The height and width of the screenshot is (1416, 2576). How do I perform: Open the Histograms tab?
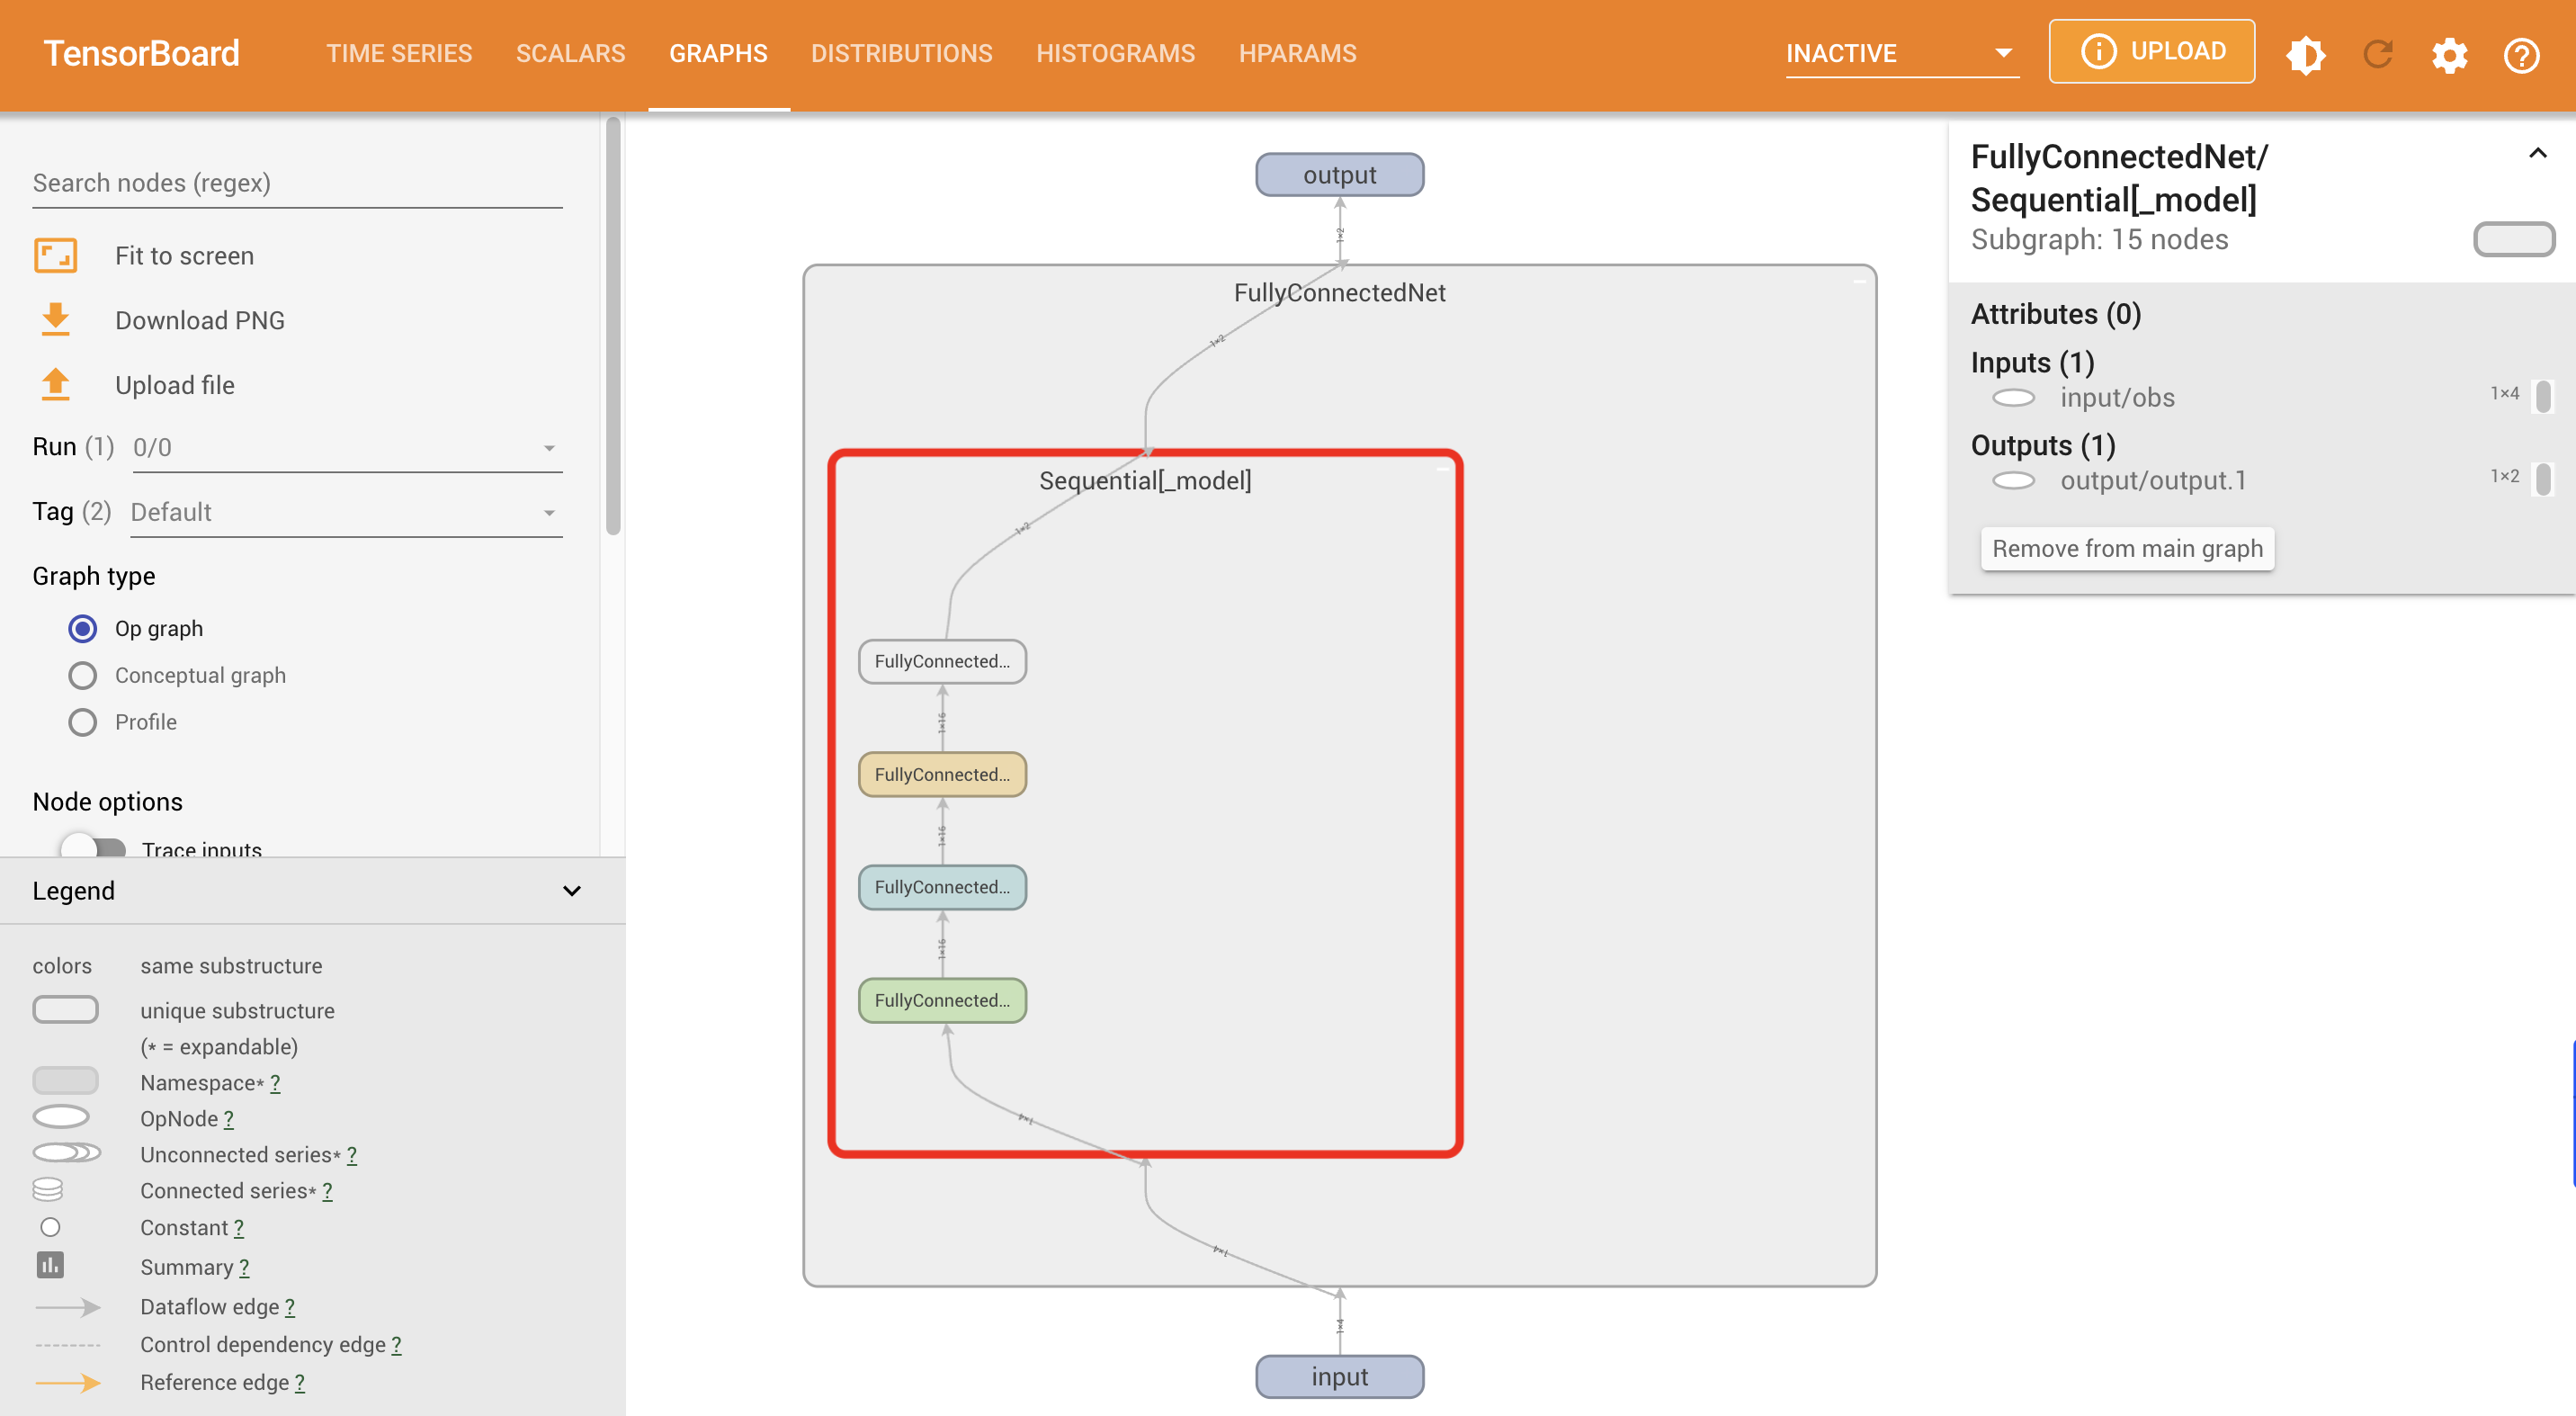pyautogui.click(x=1115, y=54)
